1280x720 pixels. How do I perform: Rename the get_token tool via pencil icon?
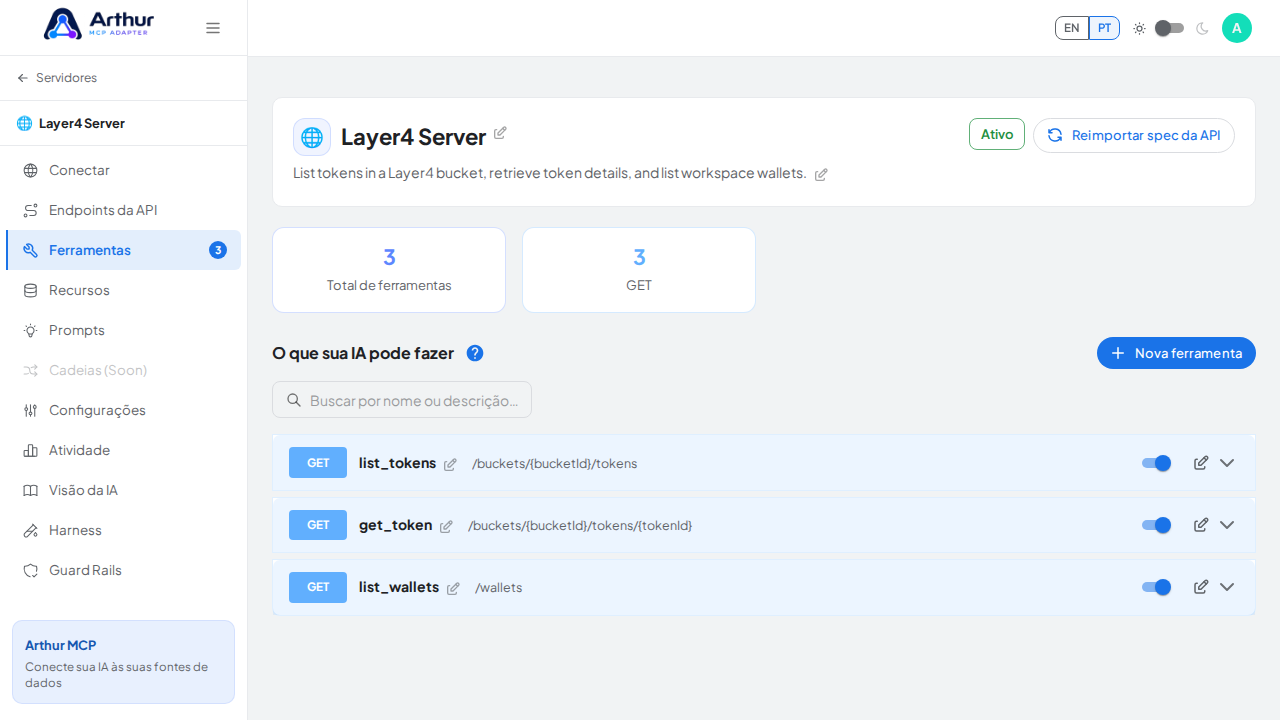click(446, 526)
